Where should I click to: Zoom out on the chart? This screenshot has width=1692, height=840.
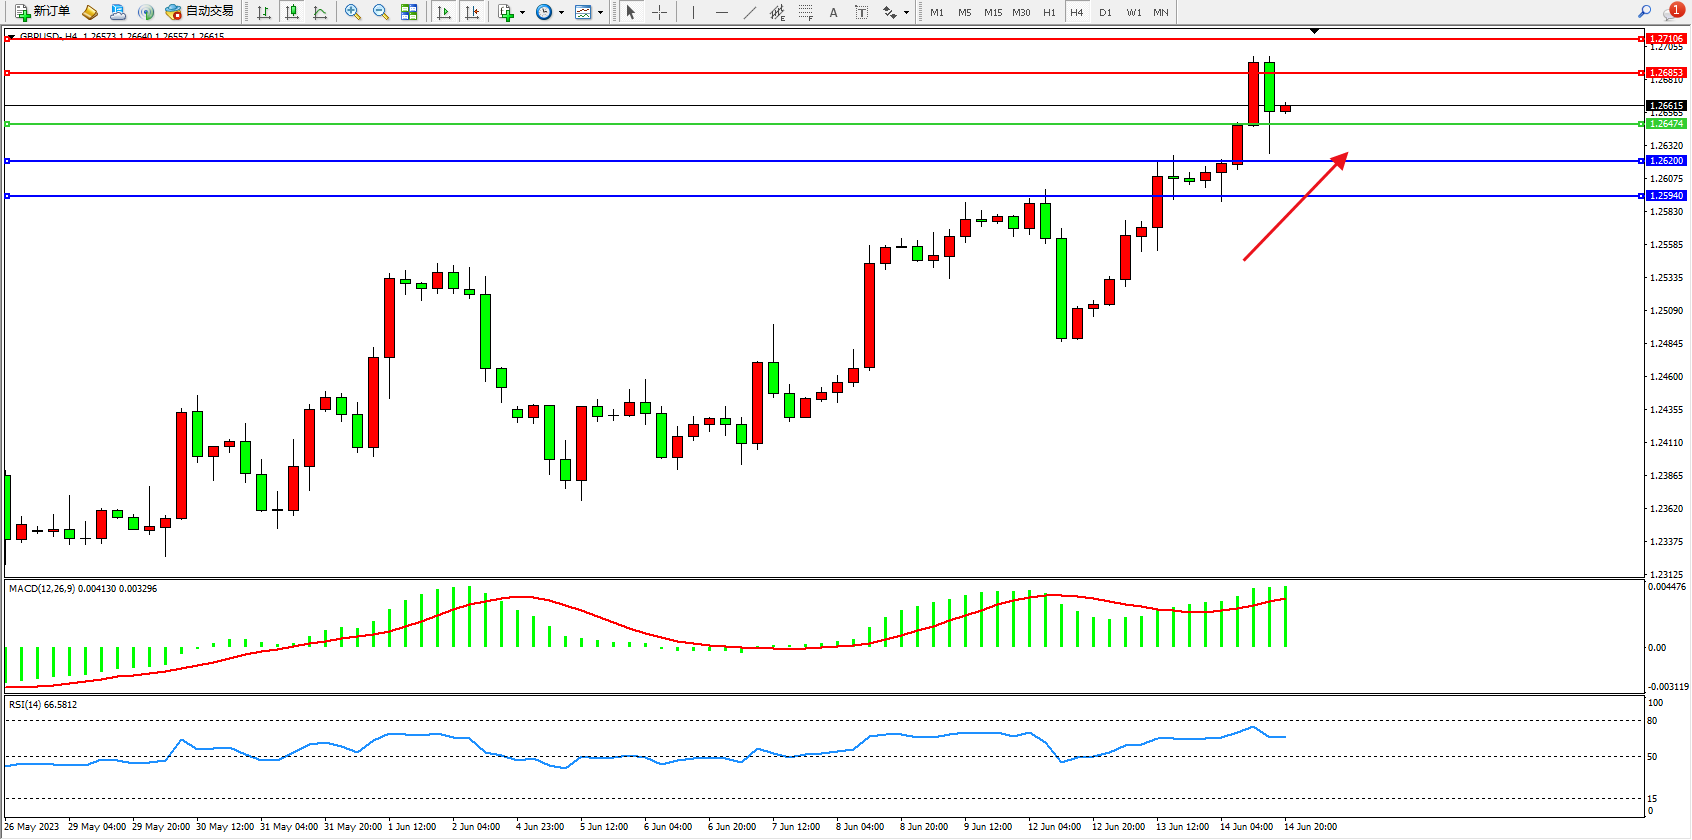[381, 12]
